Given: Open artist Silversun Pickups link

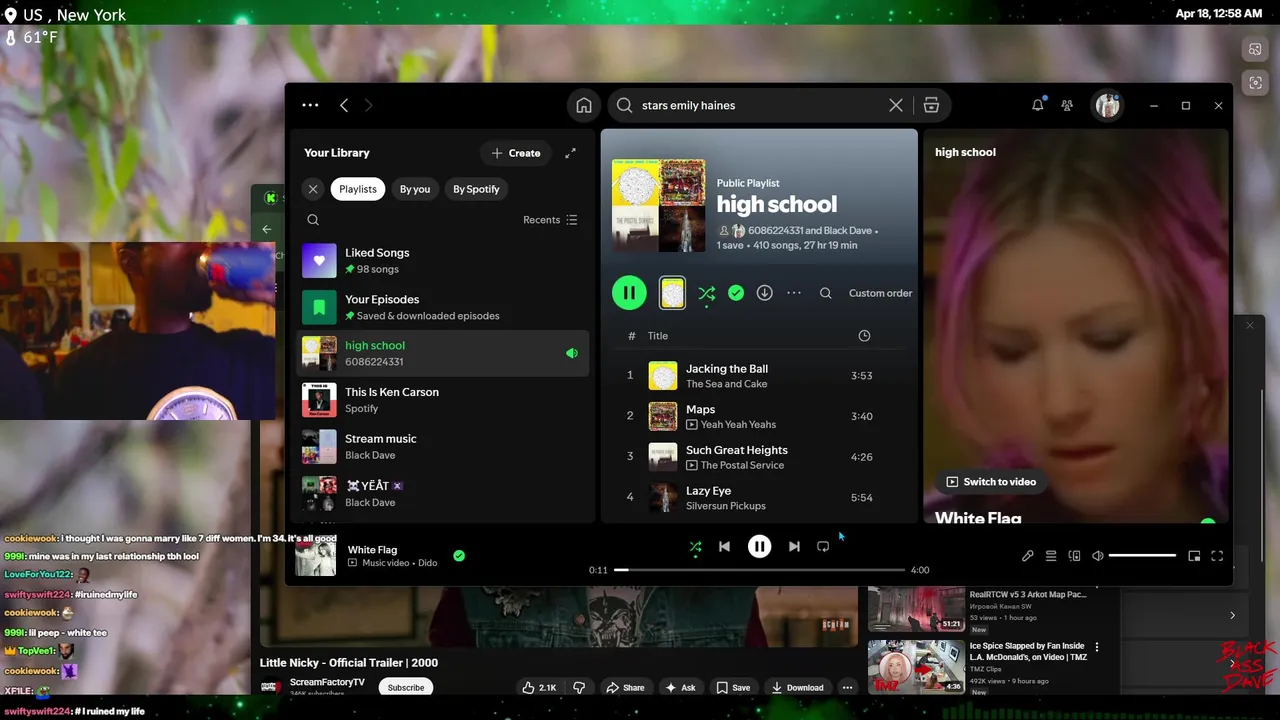Looking at the screenshot, I should tap(726, 506).
